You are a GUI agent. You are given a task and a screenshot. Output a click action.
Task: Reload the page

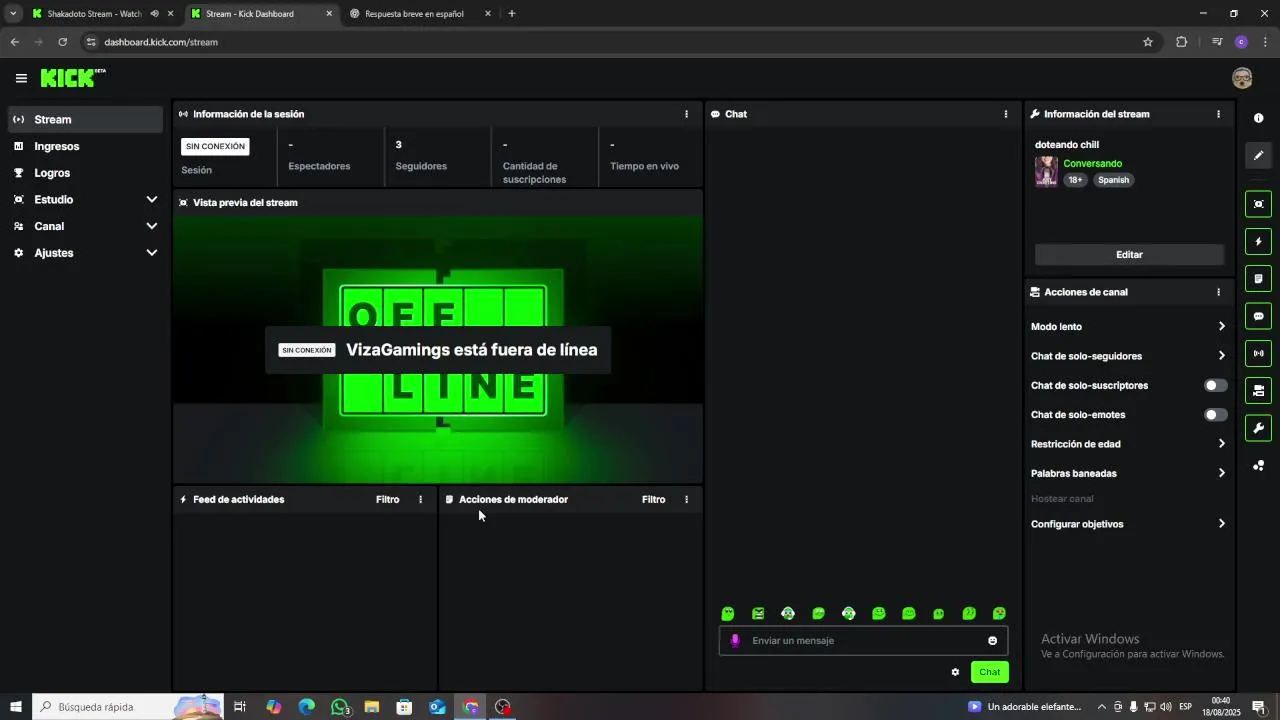62,42
